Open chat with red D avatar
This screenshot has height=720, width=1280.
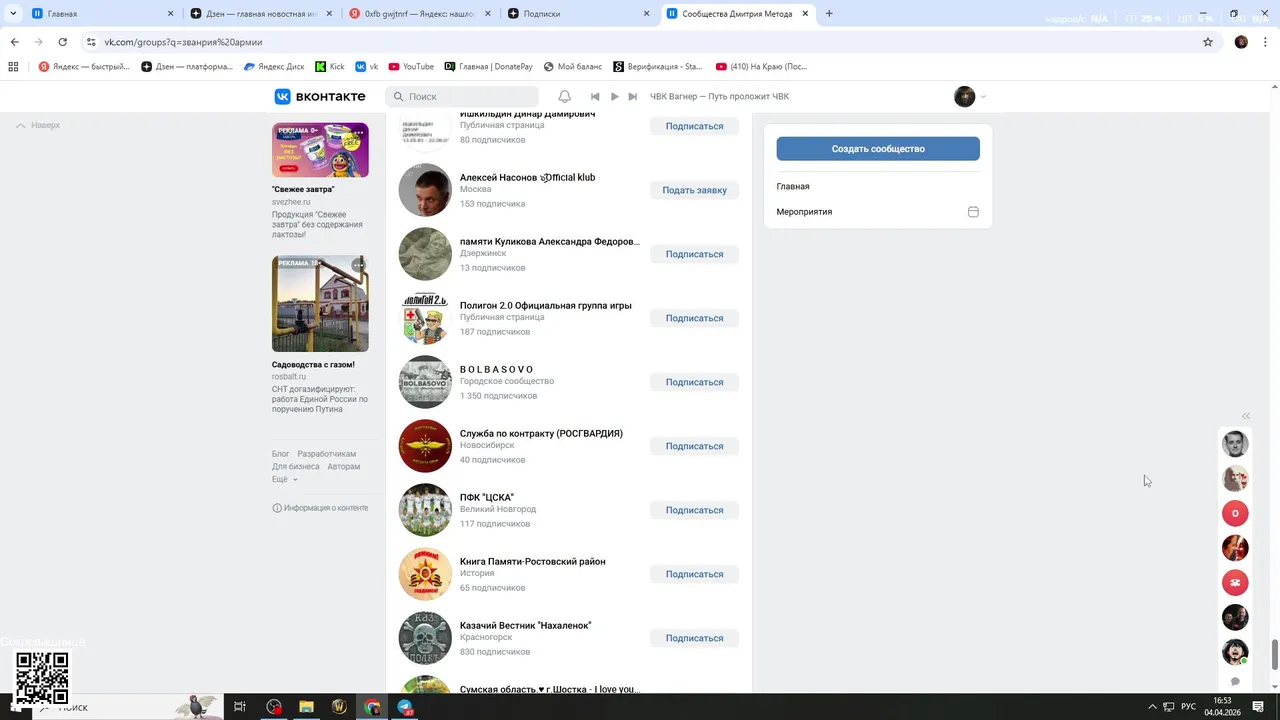pyautogui.click(x=1235, y=513)
